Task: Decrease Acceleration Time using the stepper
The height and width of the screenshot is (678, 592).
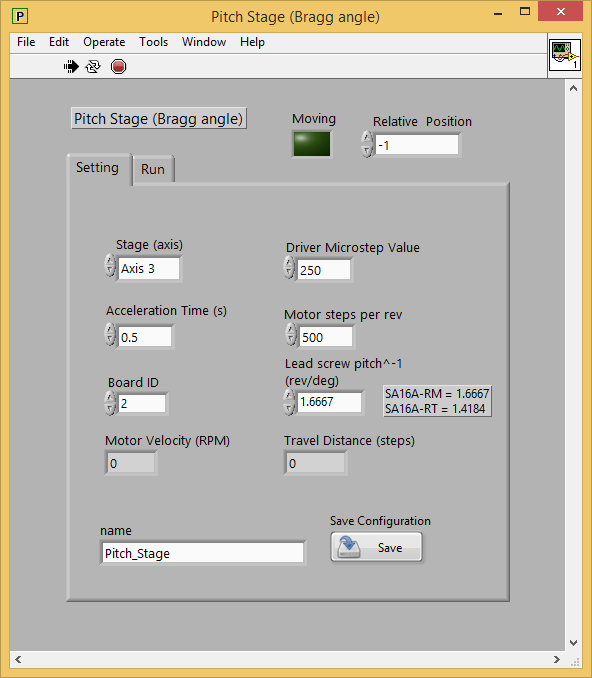Action: [110, 340]
